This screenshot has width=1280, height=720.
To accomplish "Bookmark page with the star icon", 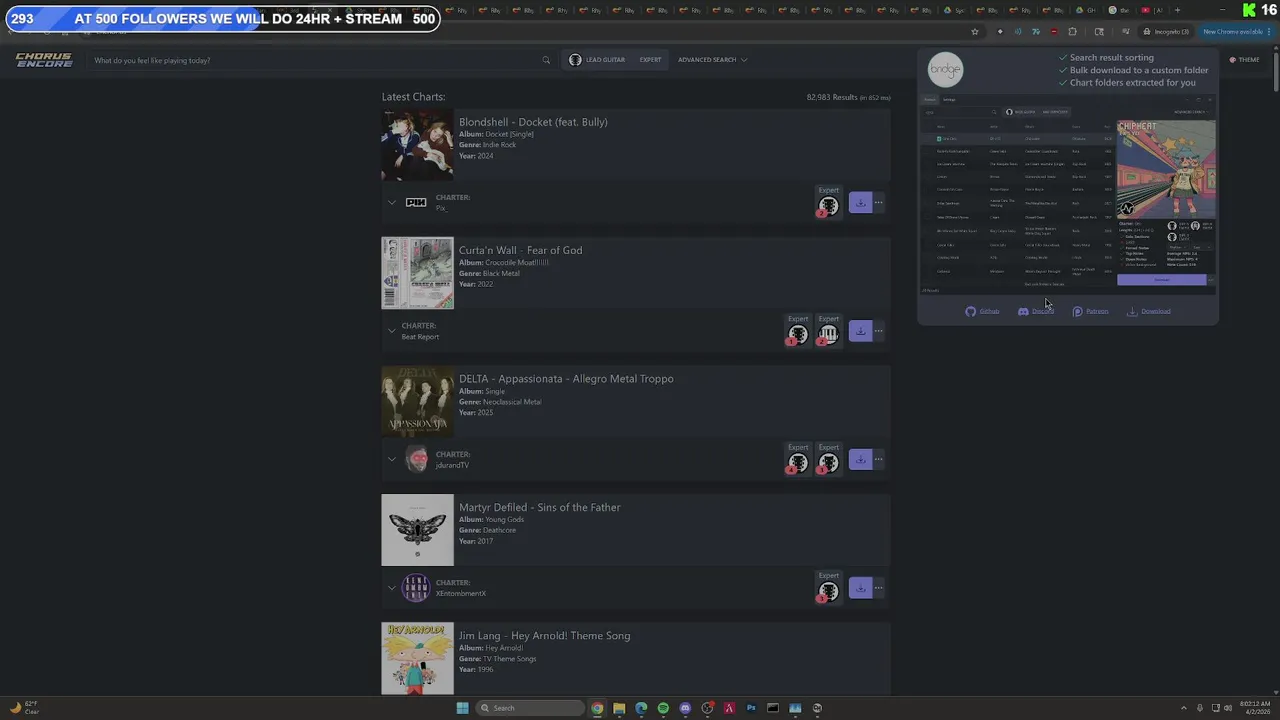I will click(x=975, y=32).
